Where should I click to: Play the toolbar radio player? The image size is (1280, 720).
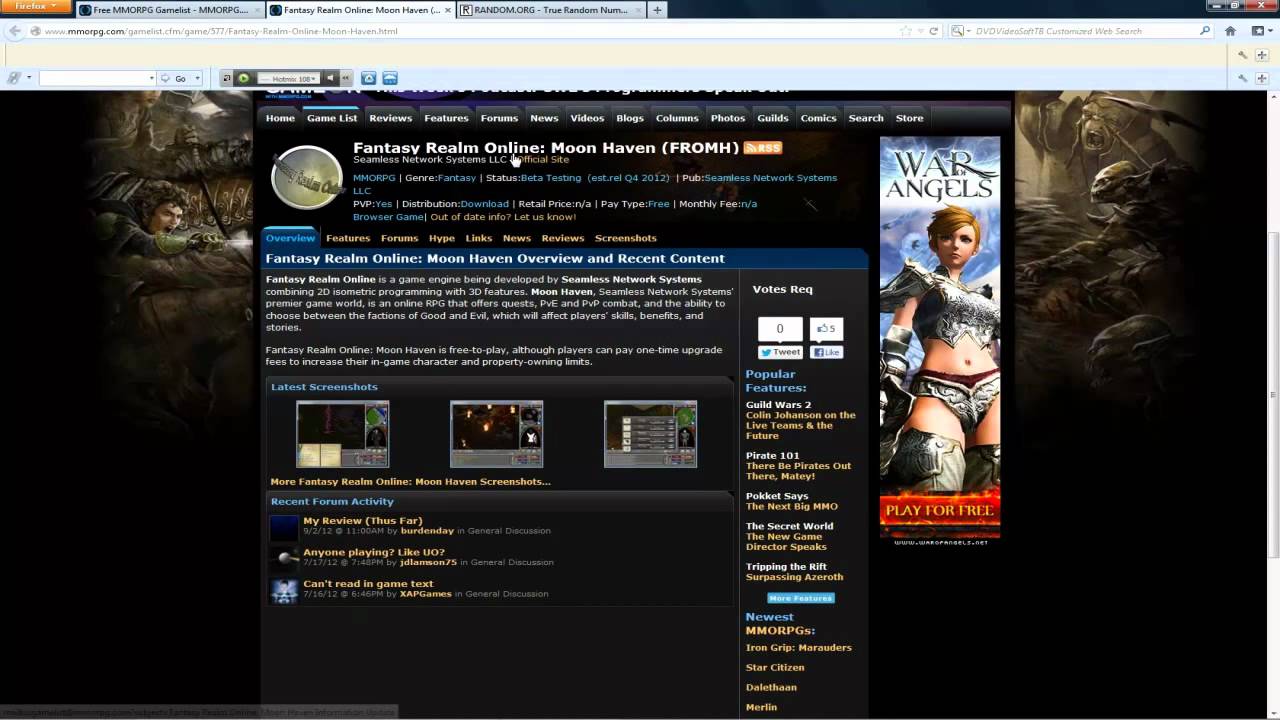242,78
